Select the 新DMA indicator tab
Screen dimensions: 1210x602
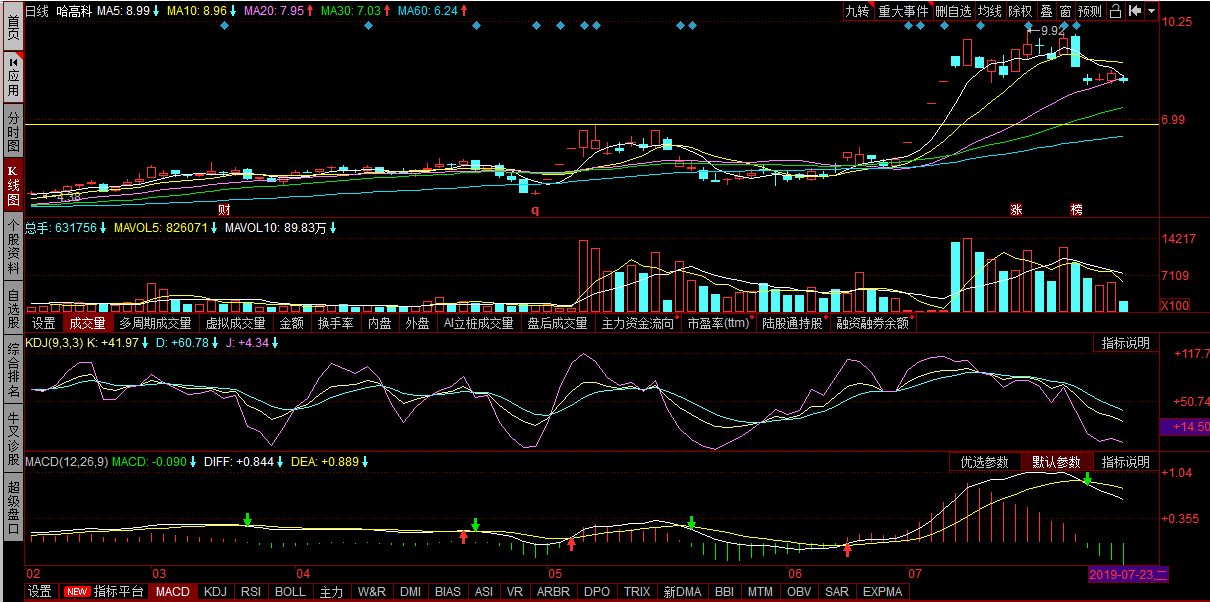(681, 592)
